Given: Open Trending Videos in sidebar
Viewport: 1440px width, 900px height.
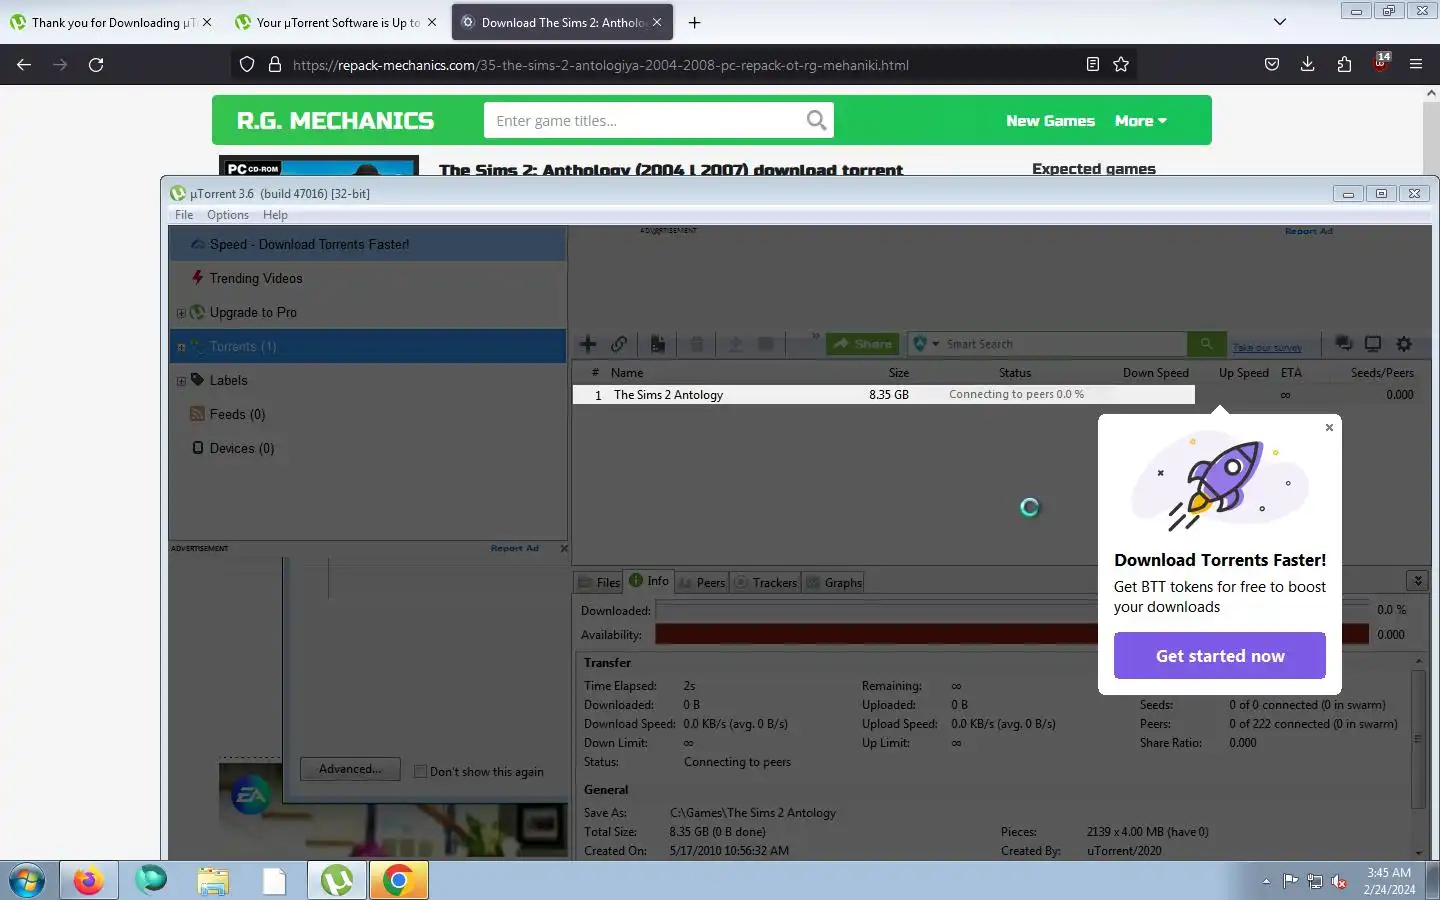Looking at the screenshot, I should (x=256, y=278).
